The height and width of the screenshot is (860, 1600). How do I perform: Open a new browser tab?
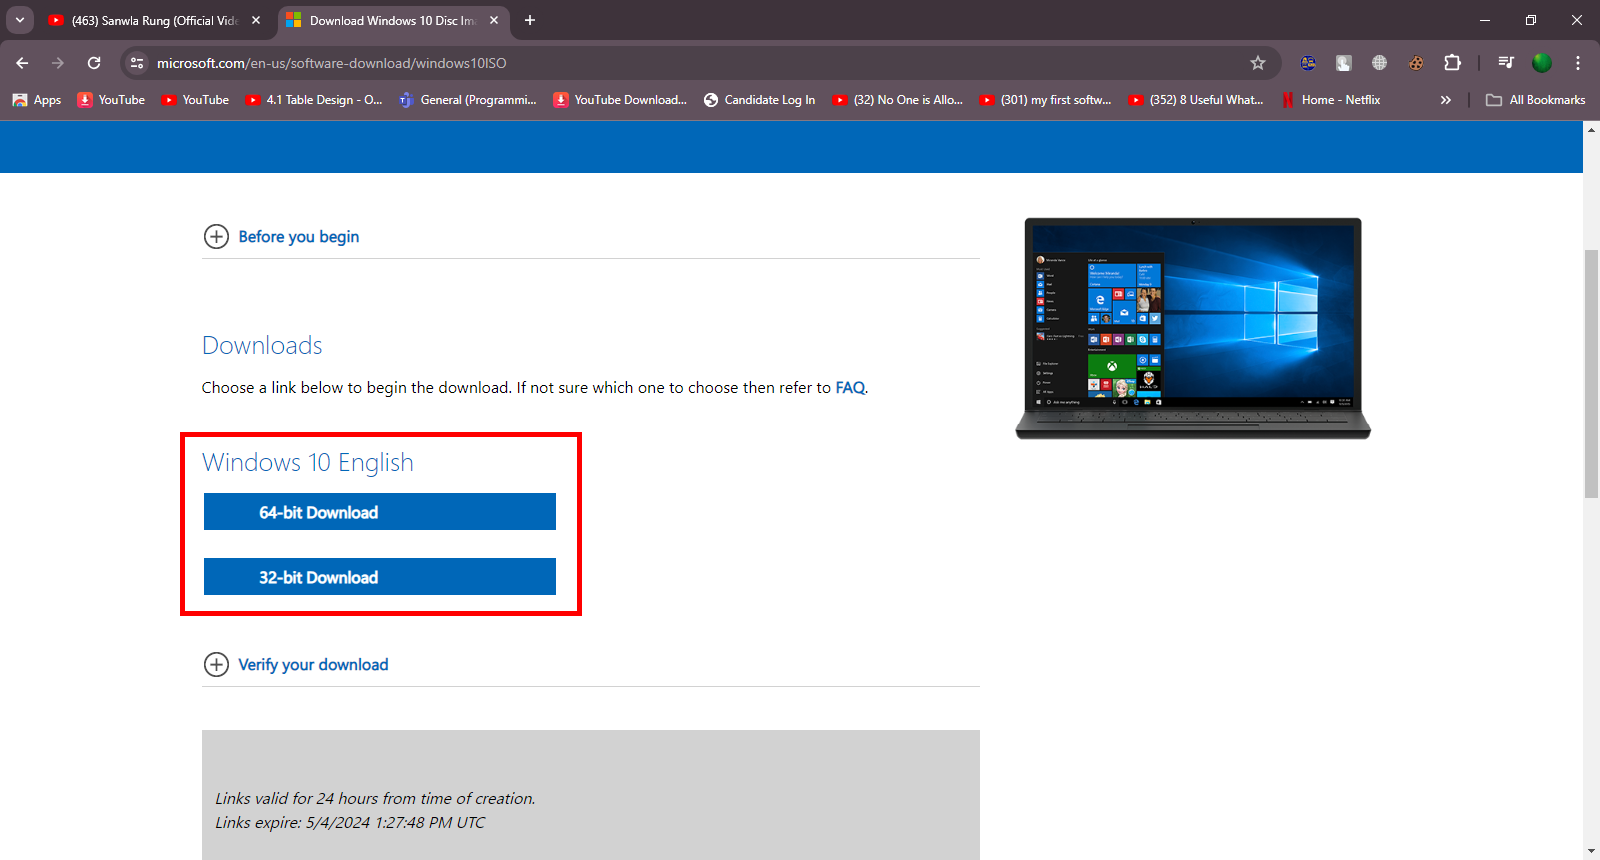(x=530, y=20)
